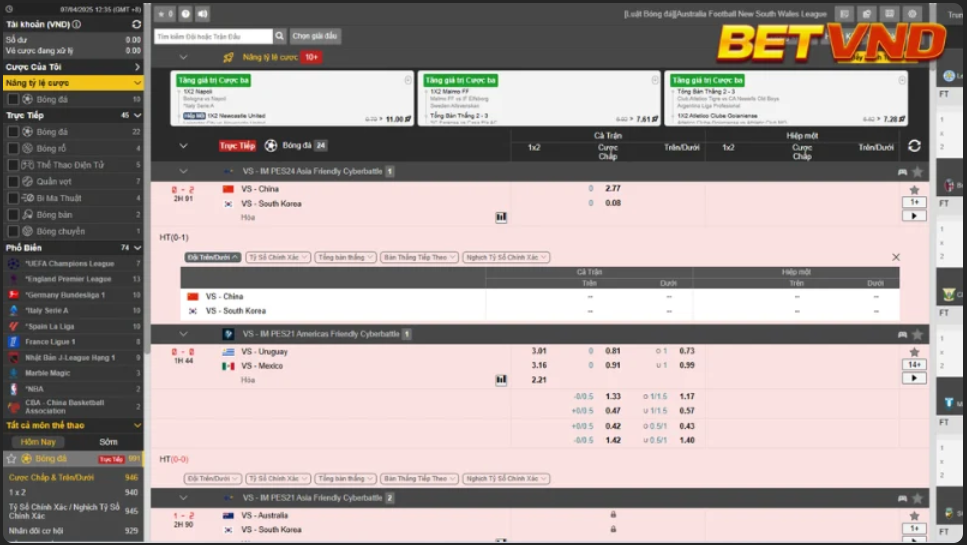Collapse the Phổ Biến section

(x=137, y=247)
